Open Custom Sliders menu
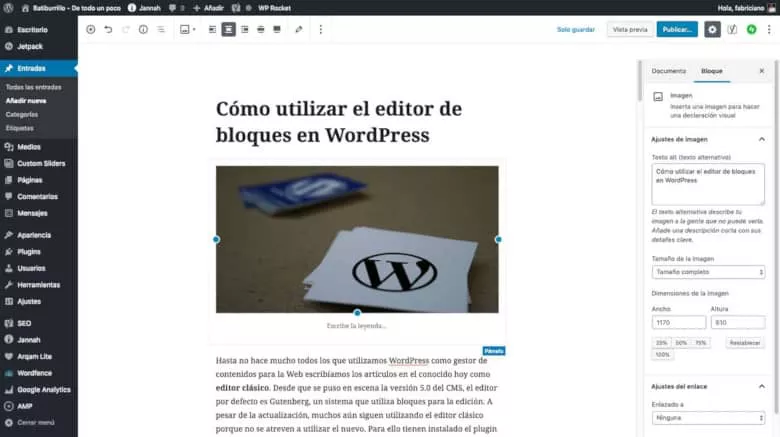 [39, 163]
